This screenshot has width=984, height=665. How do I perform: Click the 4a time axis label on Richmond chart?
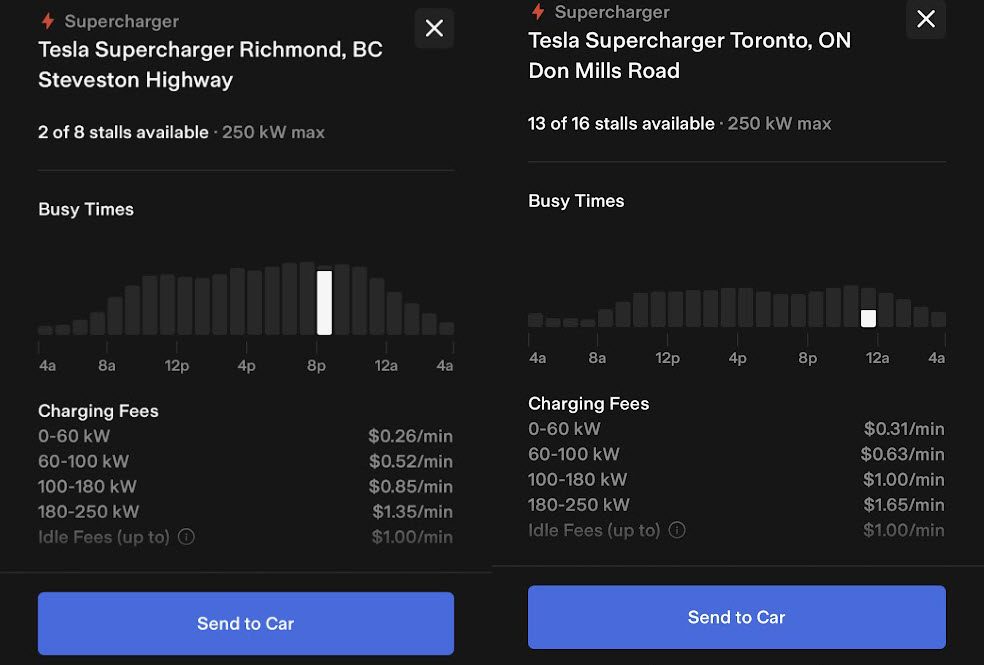coord(47,365)
